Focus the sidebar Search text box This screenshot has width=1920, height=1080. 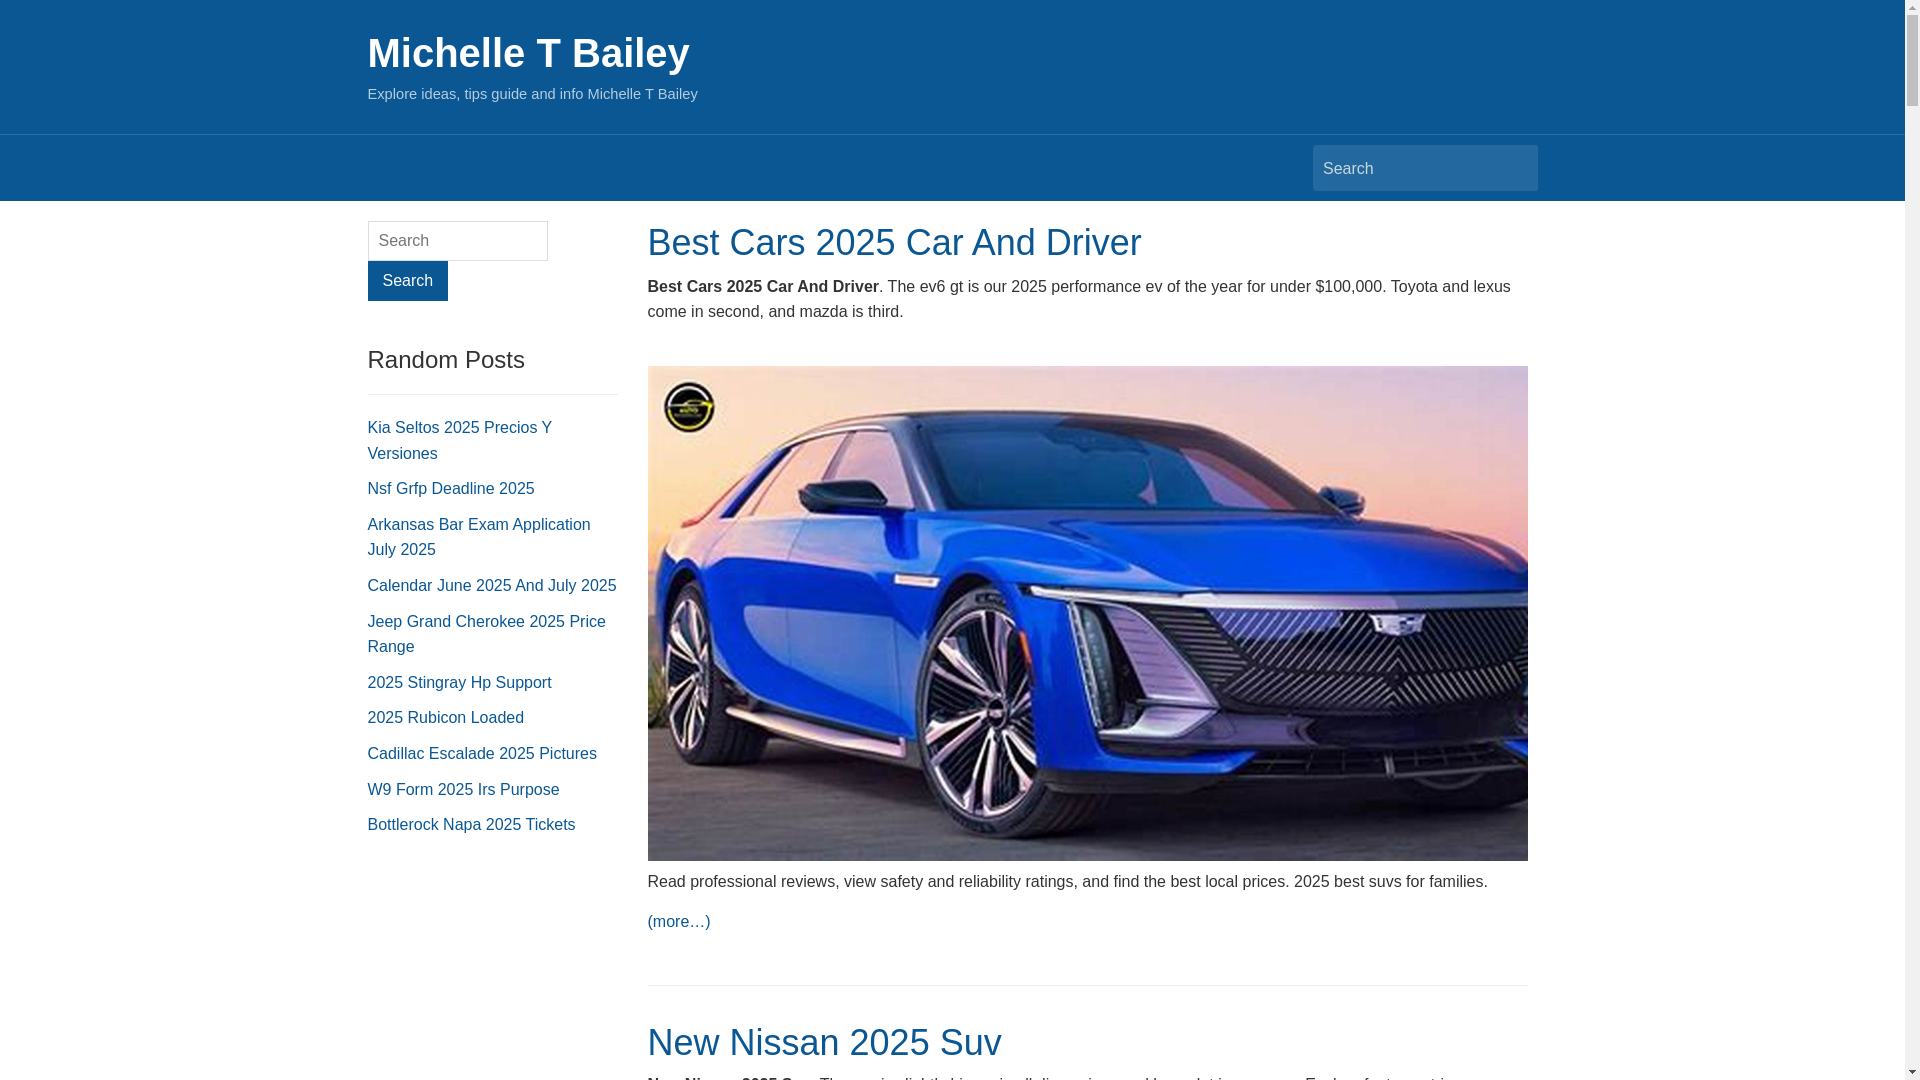point(457,241)
